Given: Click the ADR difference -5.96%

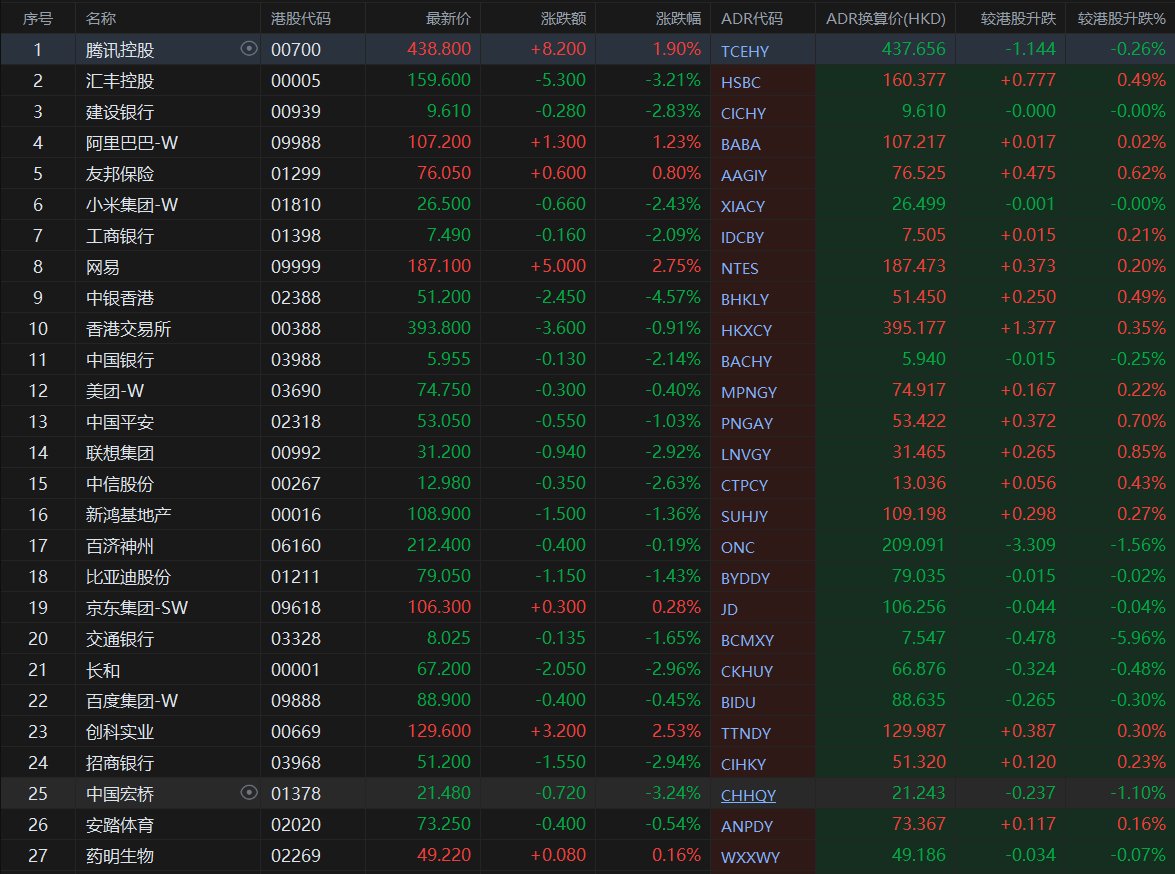Looking at the screenshot, I should (x=1138, y=638).
